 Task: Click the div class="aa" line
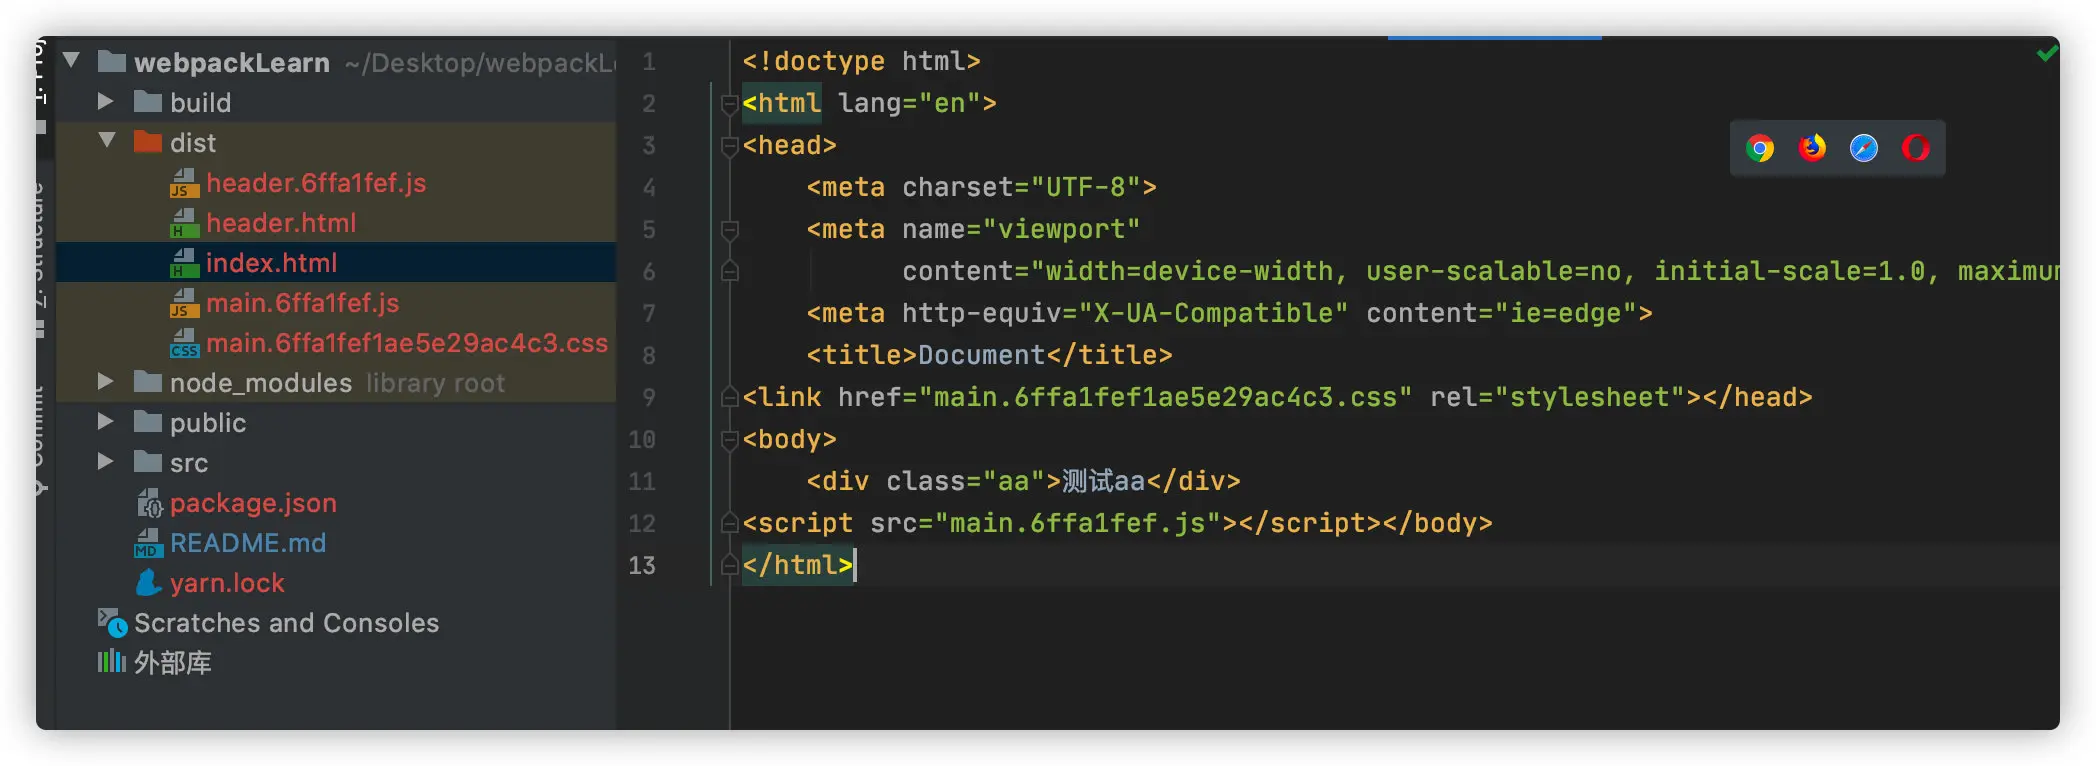pyautogui.click(x=1023, y=481)
